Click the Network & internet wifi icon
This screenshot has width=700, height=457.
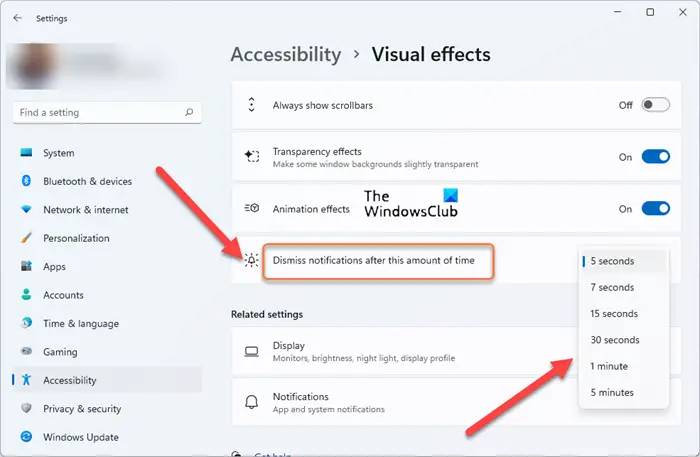point(26,210)
